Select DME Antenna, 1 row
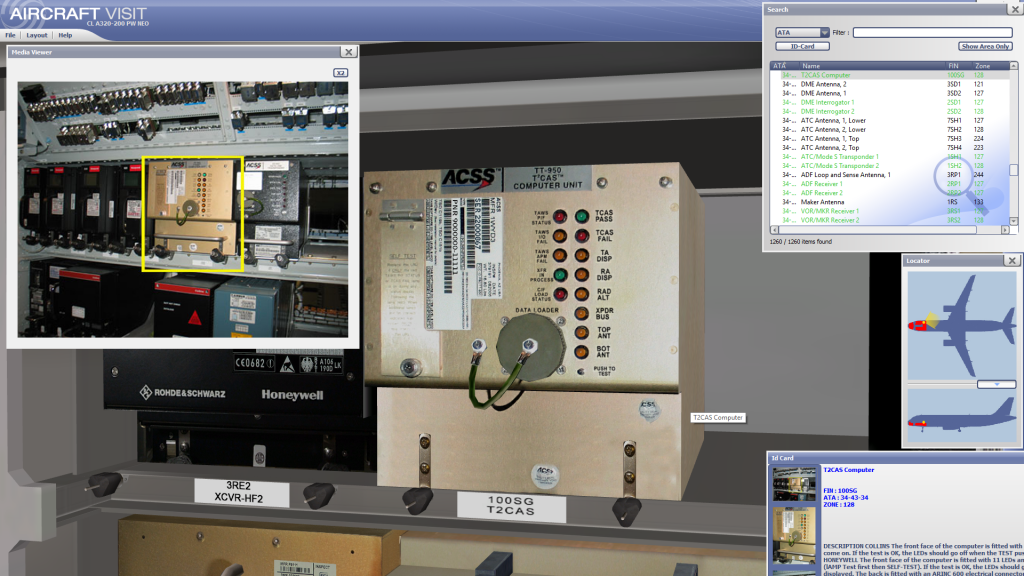 [x=889, y=93]
